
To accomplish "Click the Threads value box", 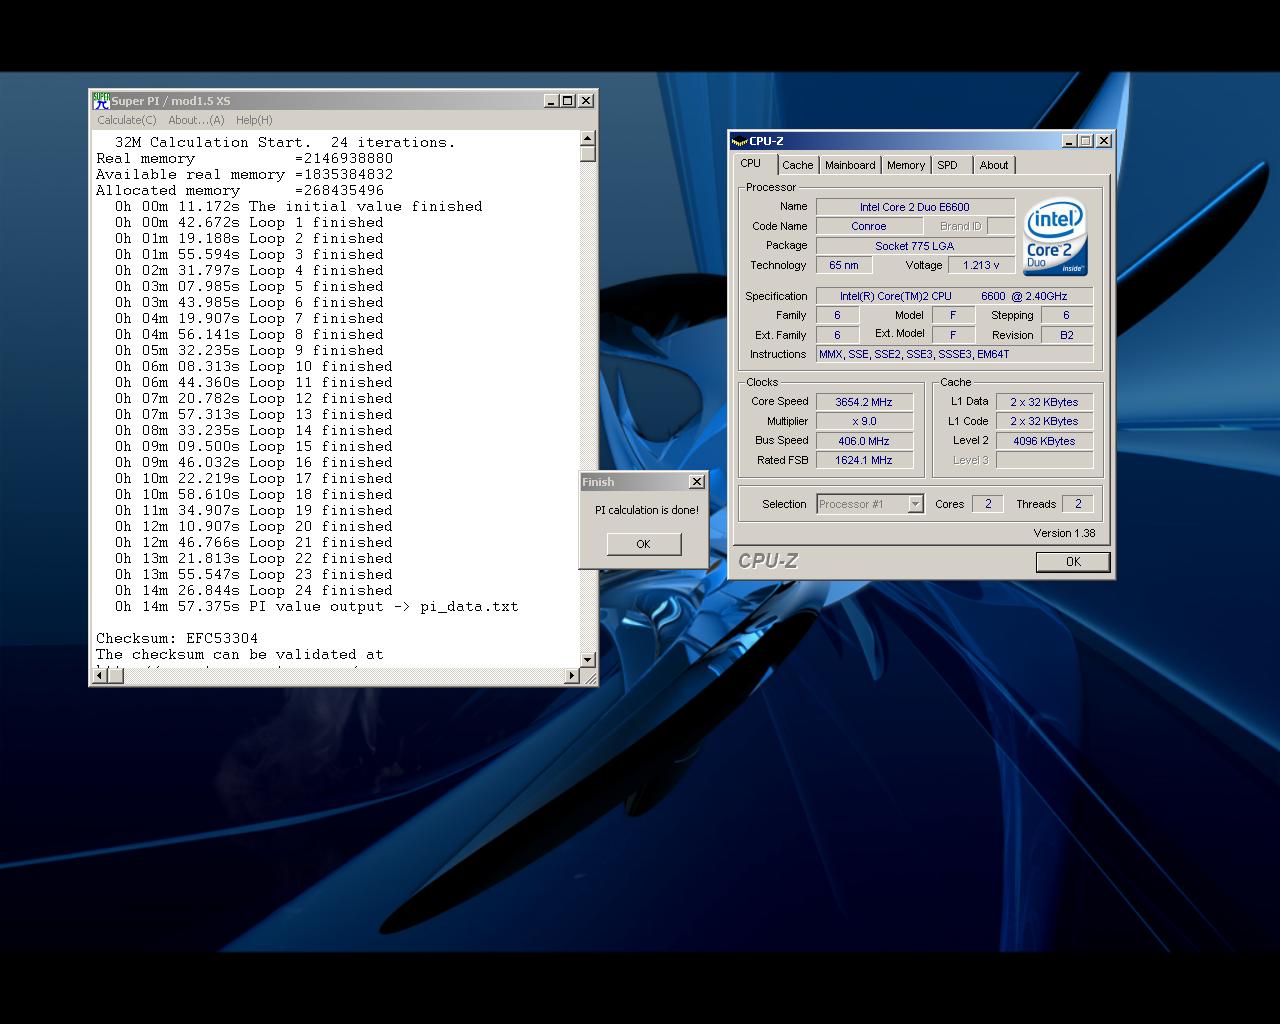I will (1078, 504).
